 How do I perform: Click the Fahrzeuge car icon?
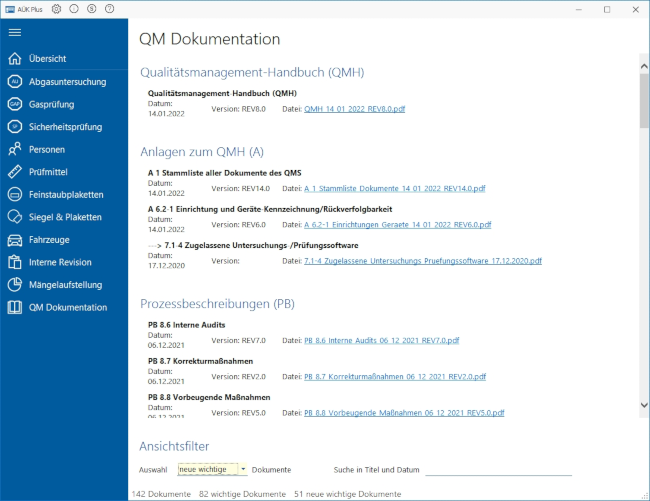pyautogui.click(x=14, y=240)
